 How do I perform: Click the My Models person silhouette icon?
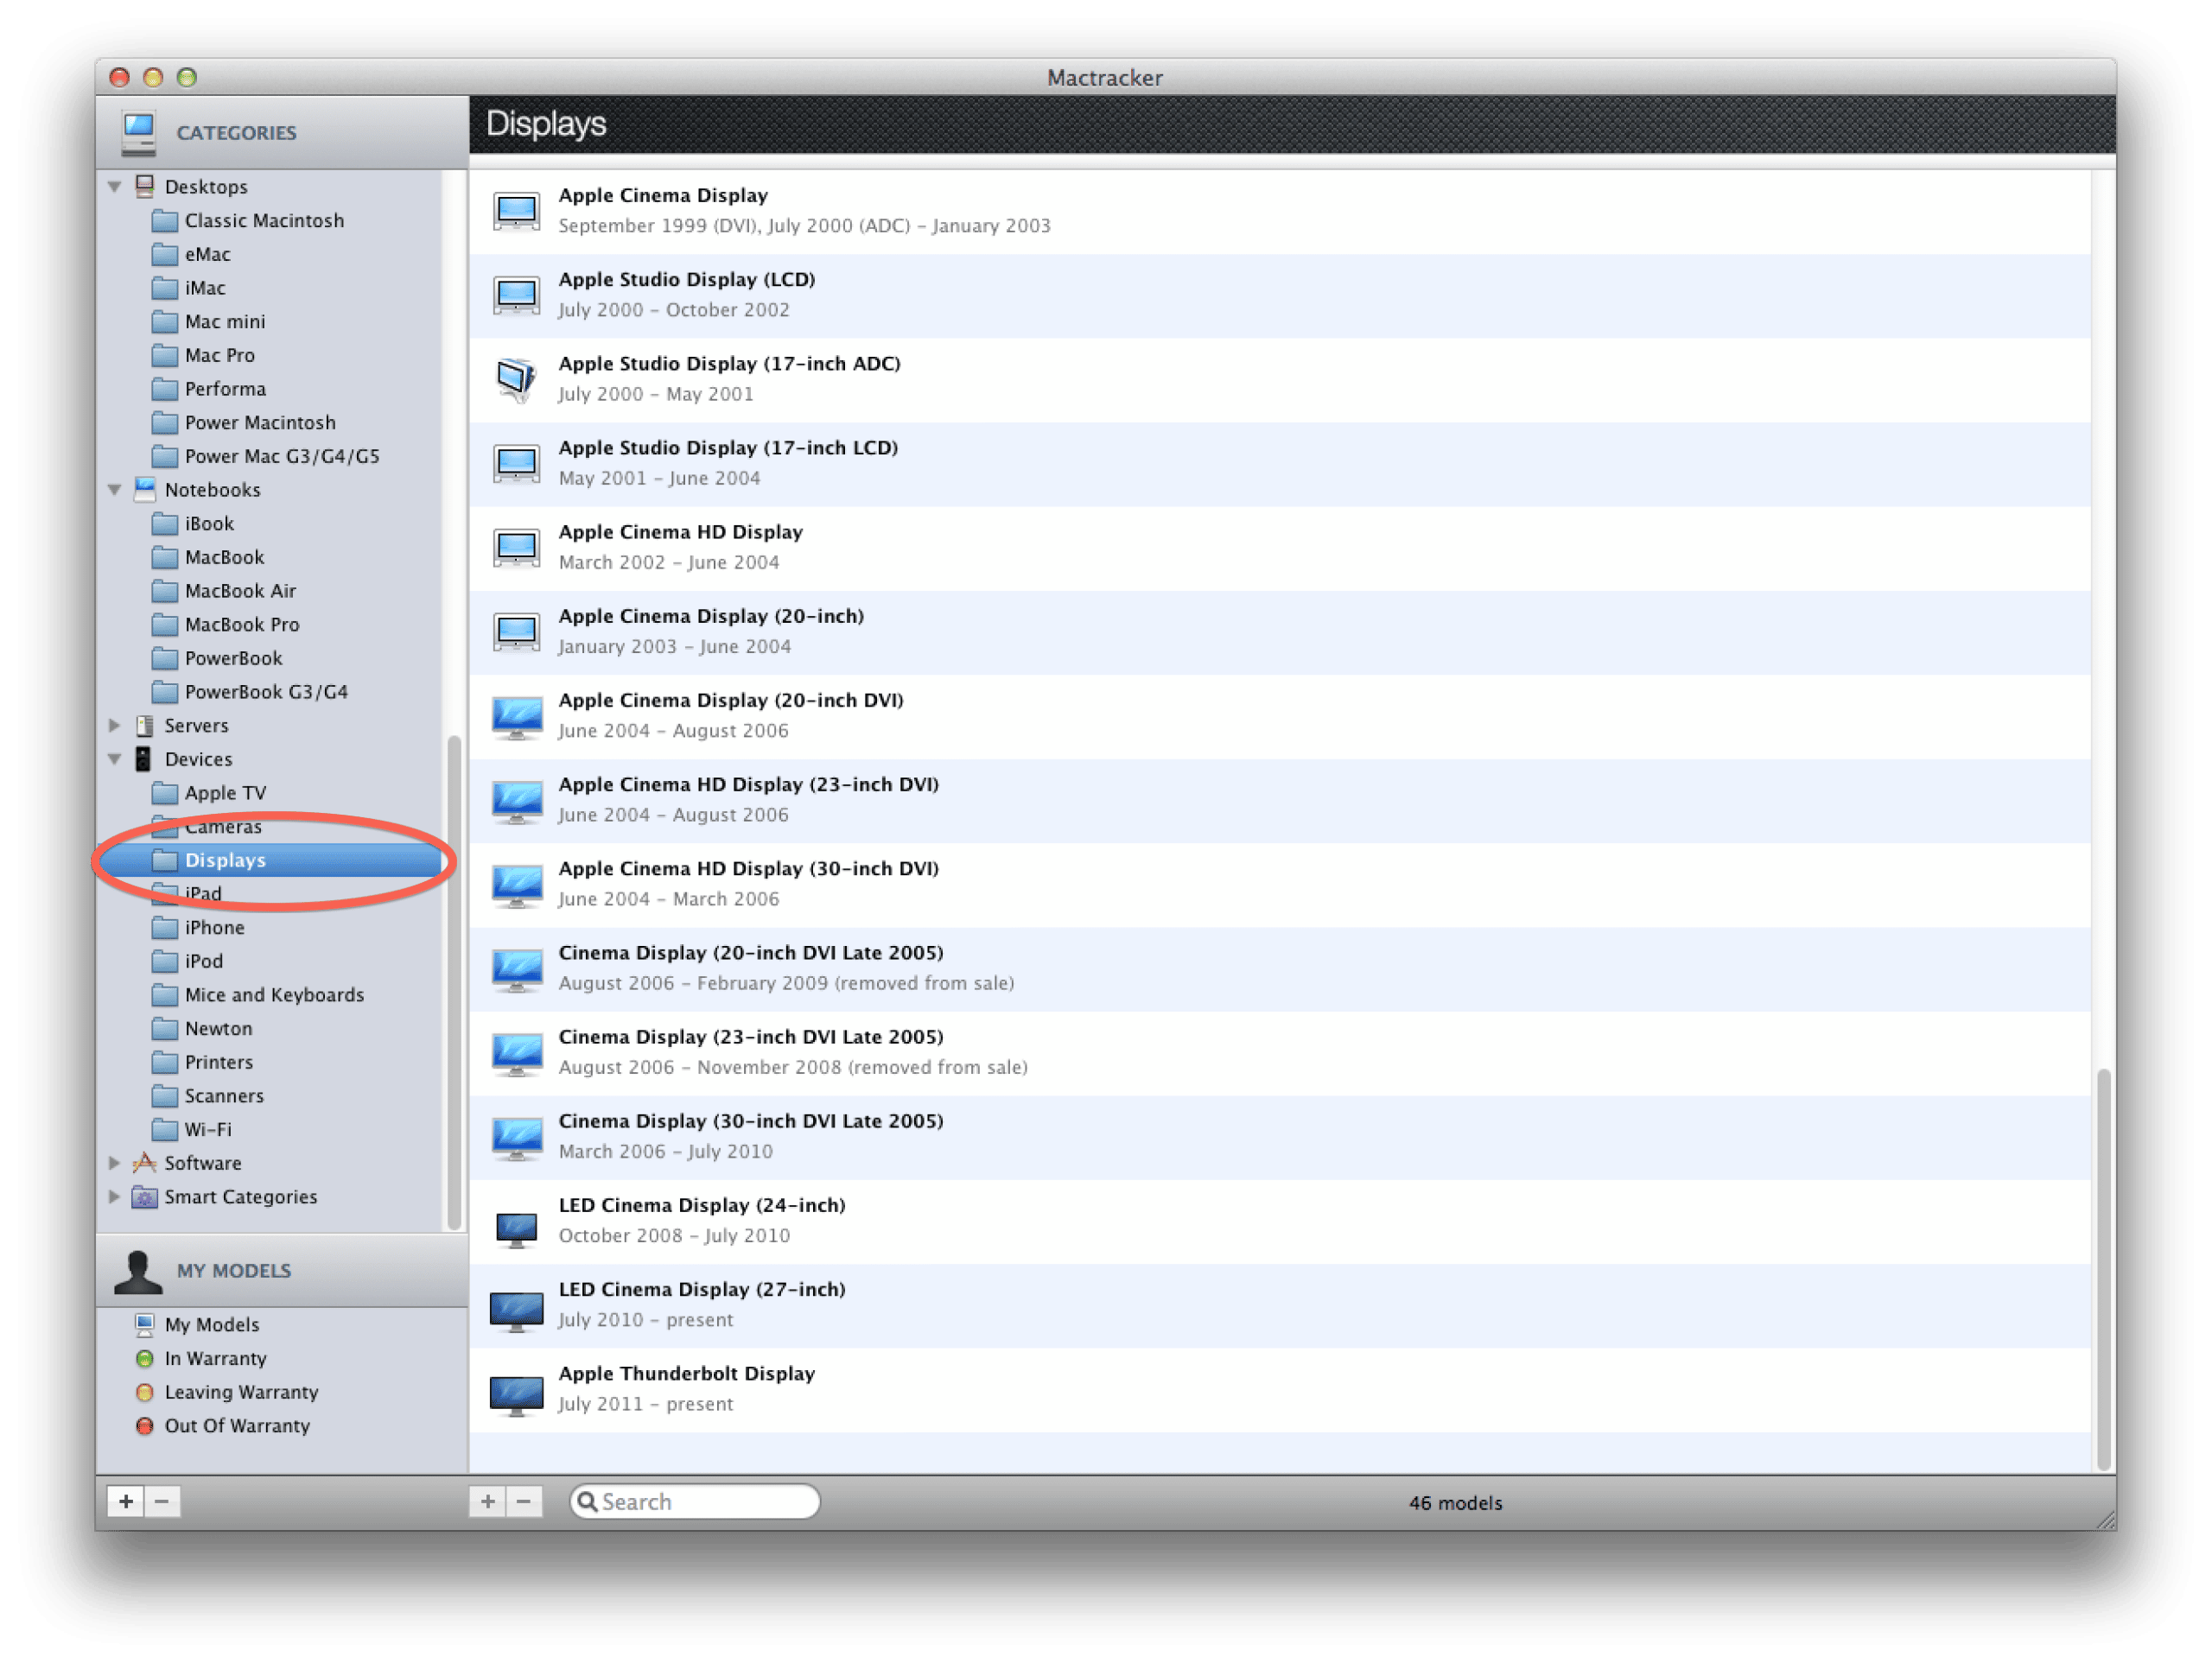pos(138,1271)
